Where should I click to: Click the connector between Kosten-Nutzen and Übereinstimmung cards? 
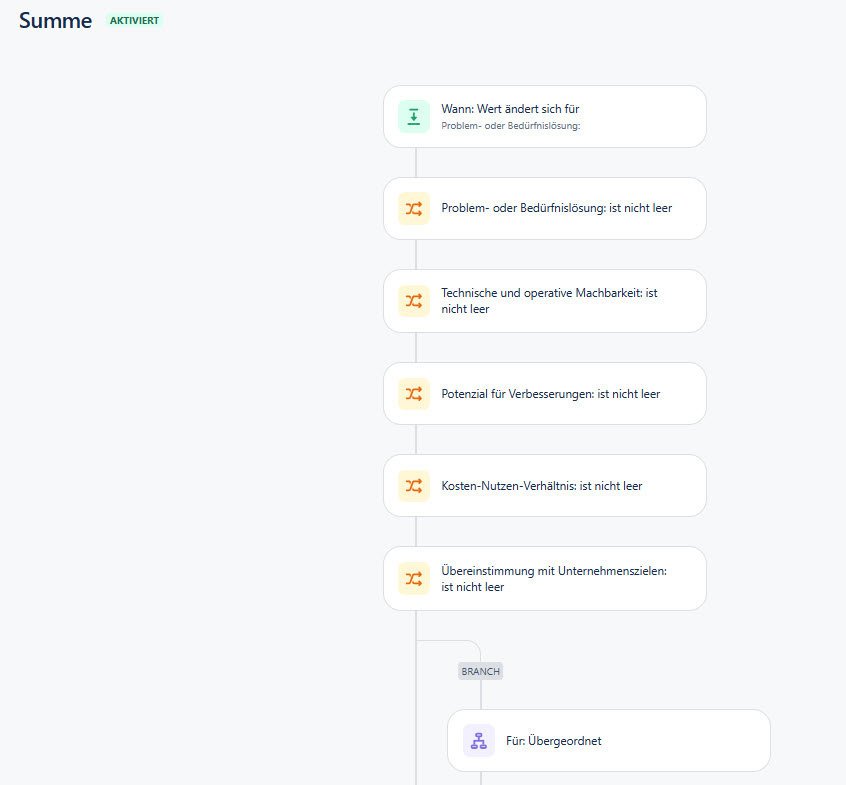coord(416,531)
